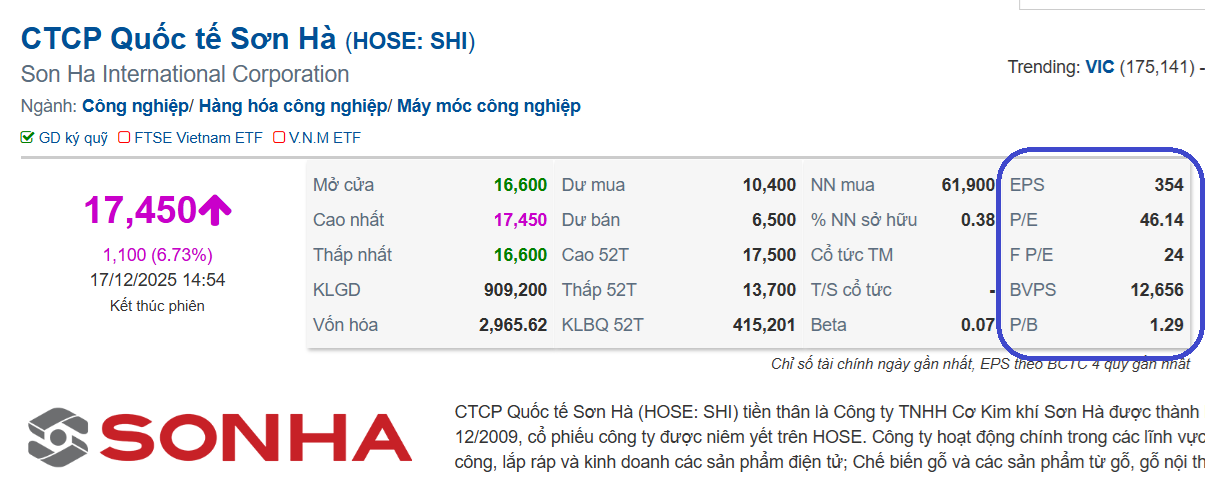Screen dimensions: 1205x500
Task: Click the large 17,450 current price
Action: (x=140, y=210)
